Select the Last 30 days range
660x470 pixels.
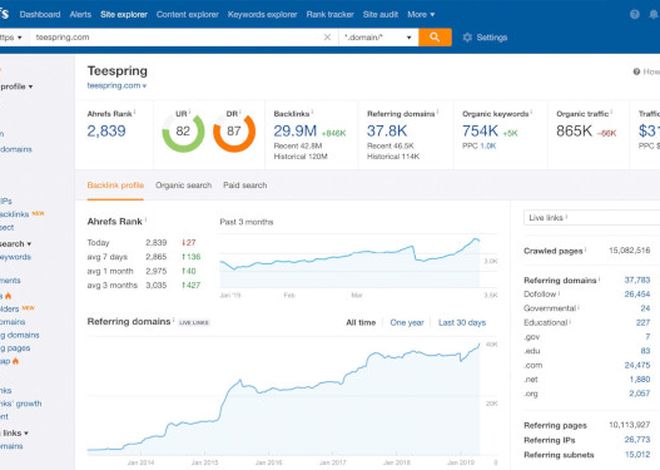click(x=462, y=323)
